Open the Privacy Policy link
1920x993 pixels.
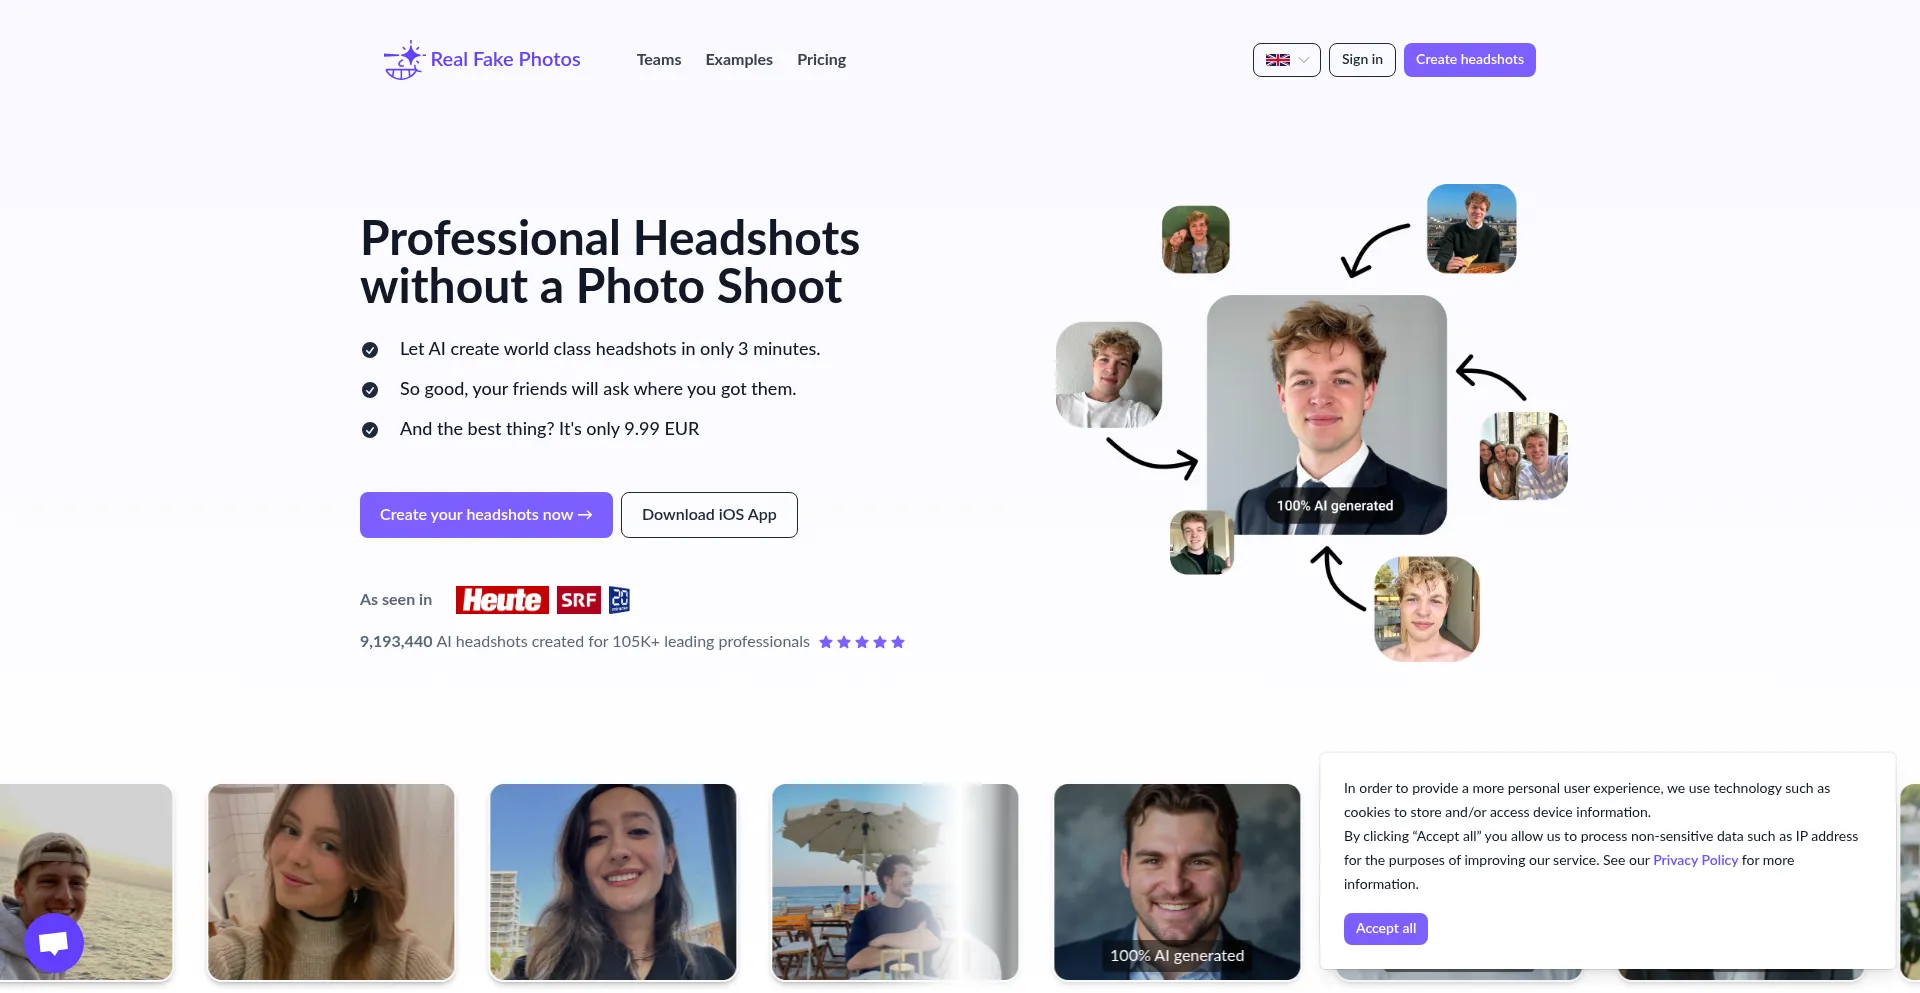1695,860
